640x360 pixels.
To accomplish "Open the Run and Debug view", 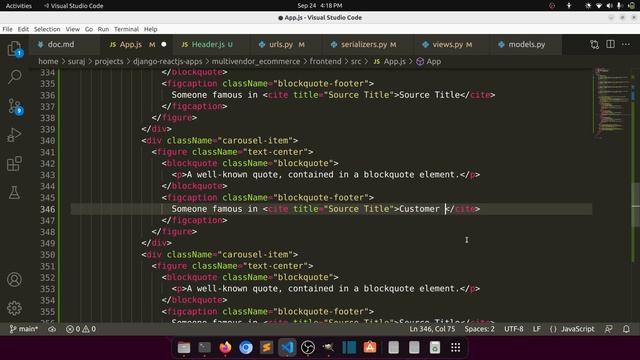I will pyautogui.click(x=14, y=135).
